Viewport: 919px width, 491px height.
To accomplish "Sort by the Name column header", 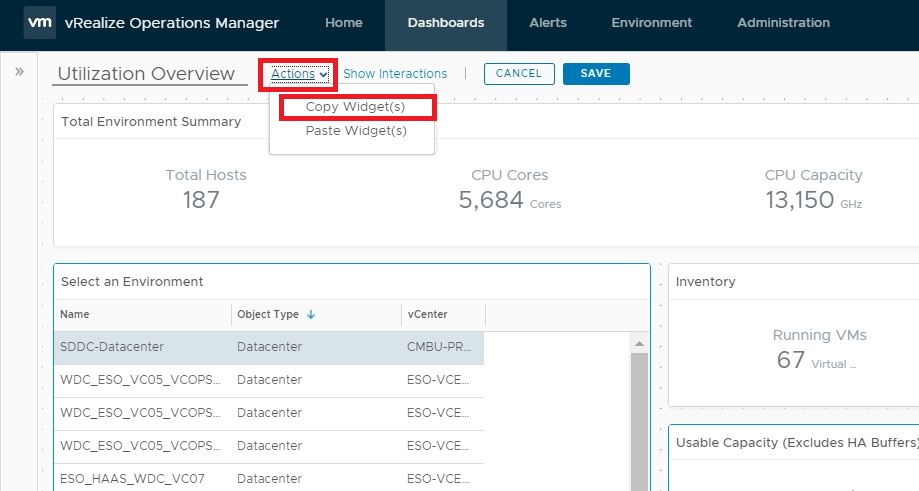I will [75, 314].
